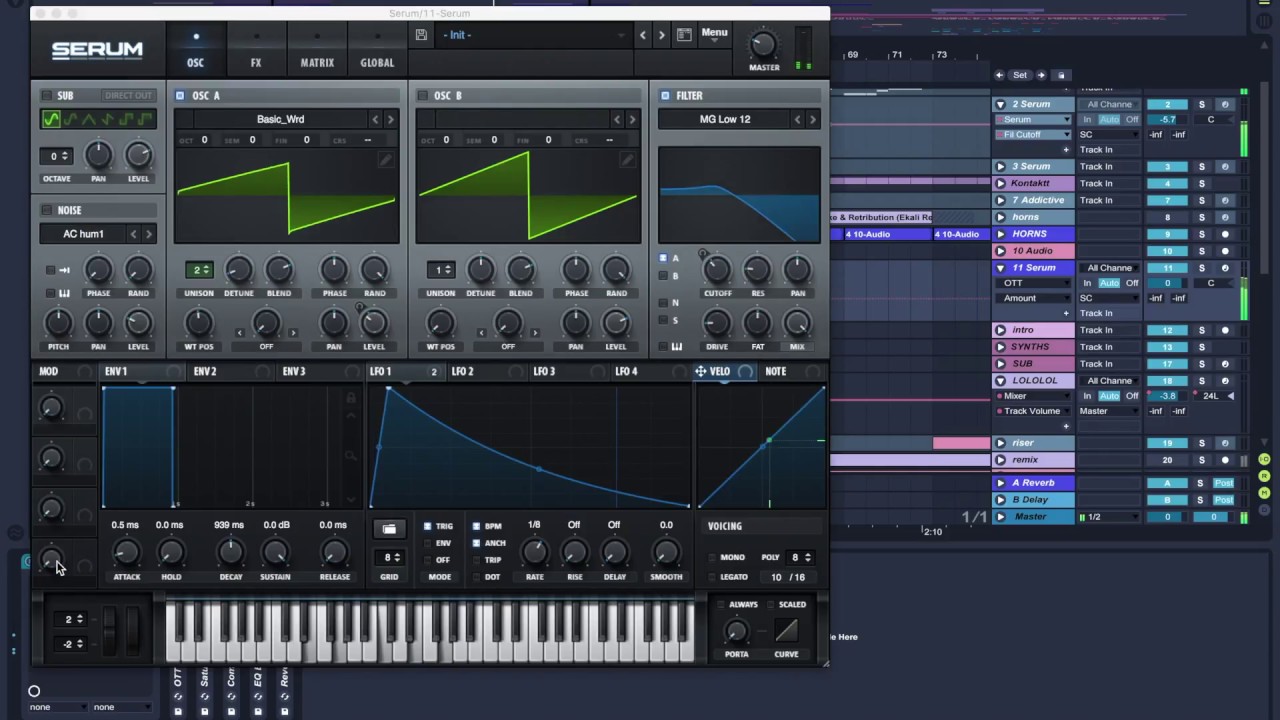
Task: Adjust the filter CUTOFF knob
Action: 717,269
